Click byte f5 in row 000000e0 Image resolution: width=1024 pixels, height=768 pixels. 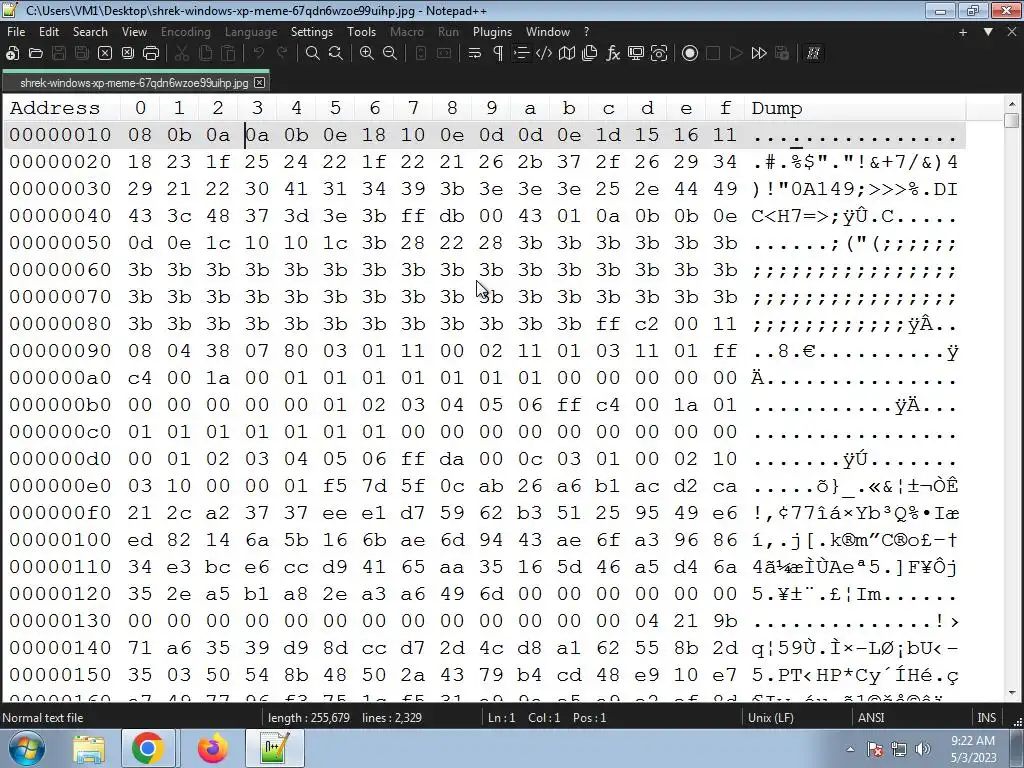tap(335, 486)
